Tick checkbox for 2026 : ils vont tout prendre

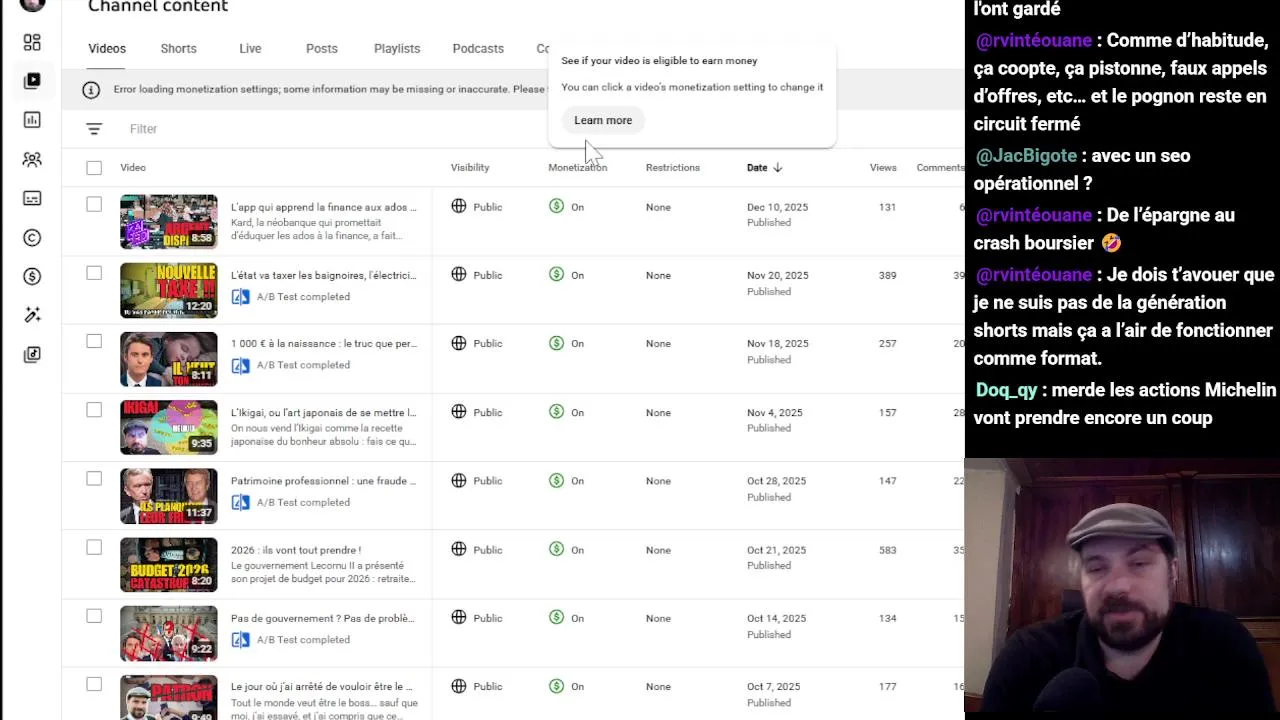coord(94,547)
